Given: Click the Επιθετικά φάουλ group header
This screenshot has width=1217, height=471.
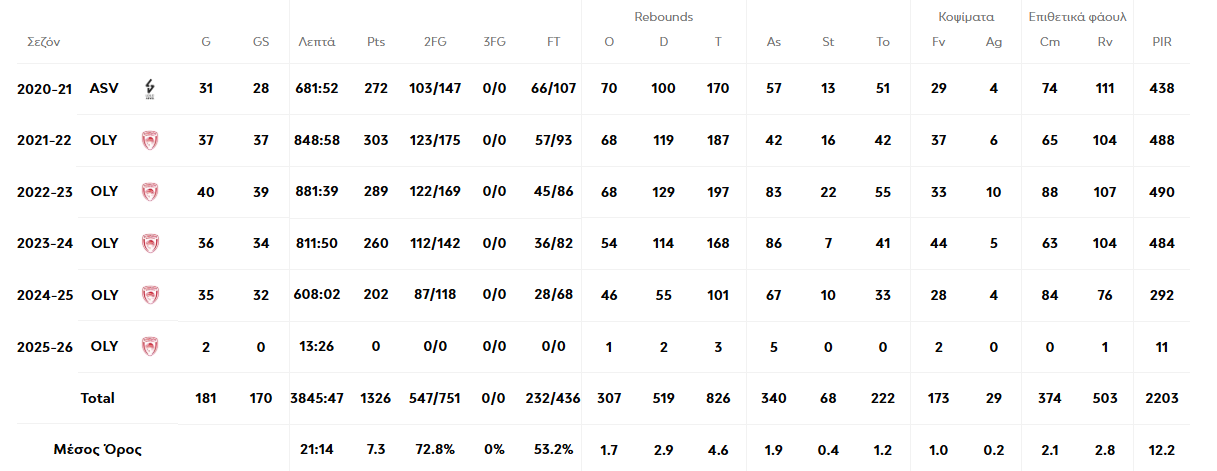Looking at the screenshot, I should [1077, 17].
